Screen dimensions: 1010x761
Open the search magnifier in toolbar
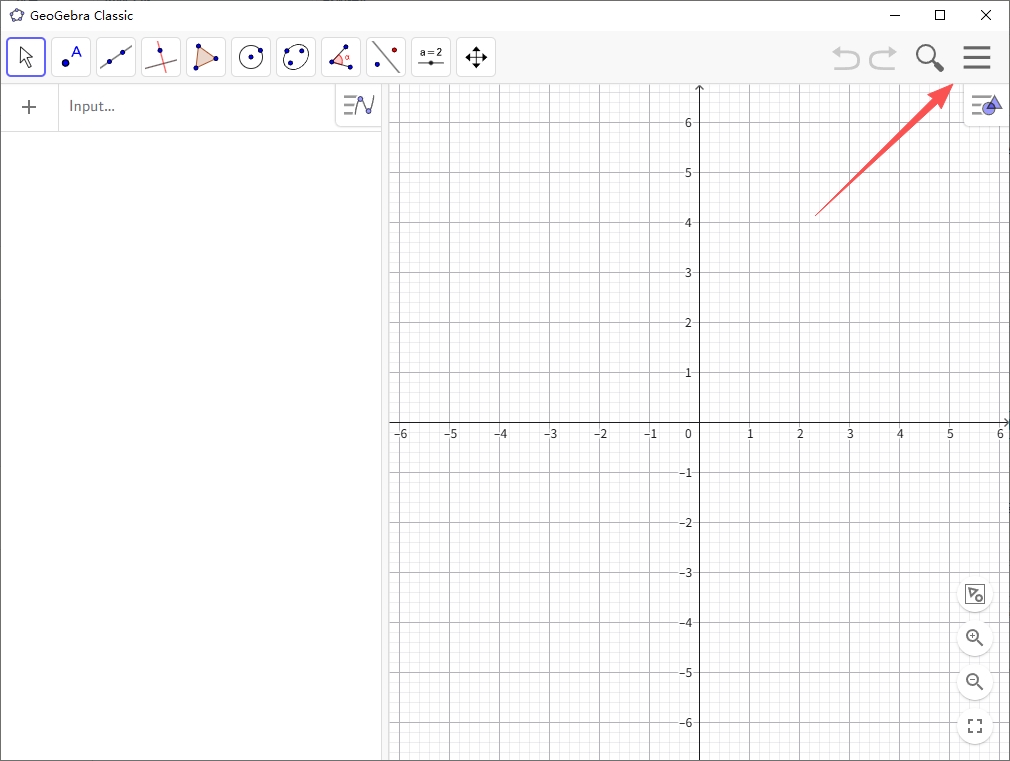pyautogui.click(x=929, y=58)
